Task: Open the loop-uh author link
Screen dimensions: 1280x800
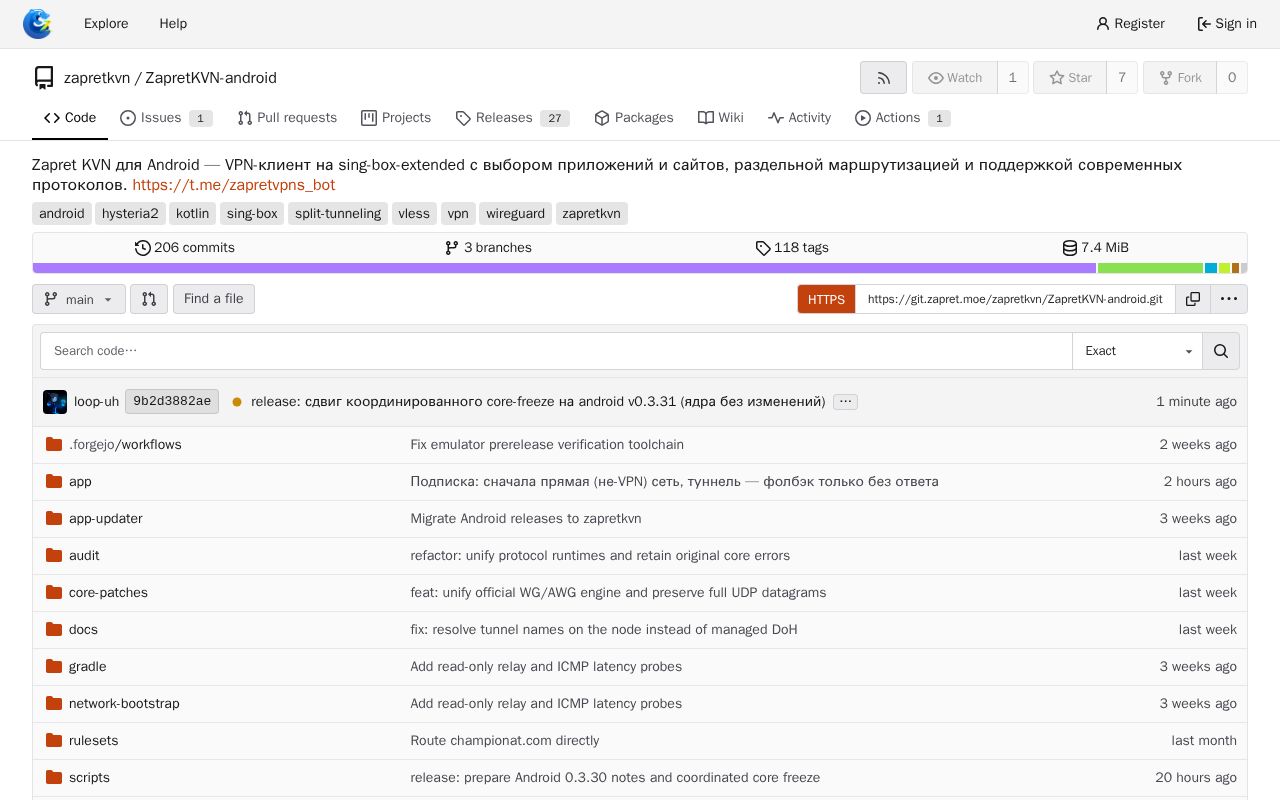Action: 96,402
